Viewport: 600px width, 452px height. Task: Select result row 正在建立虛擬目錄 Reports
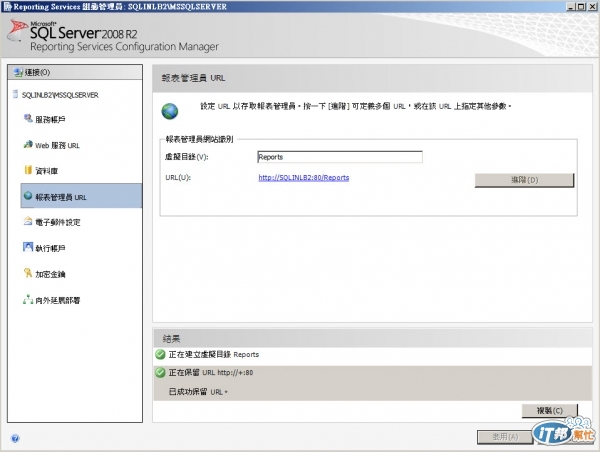coord(372,354)
